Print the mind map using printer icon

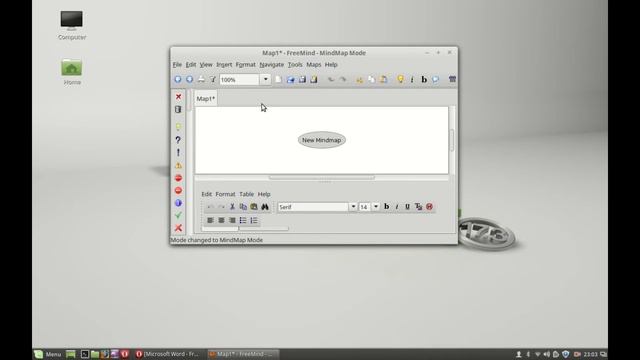point(201,79)
